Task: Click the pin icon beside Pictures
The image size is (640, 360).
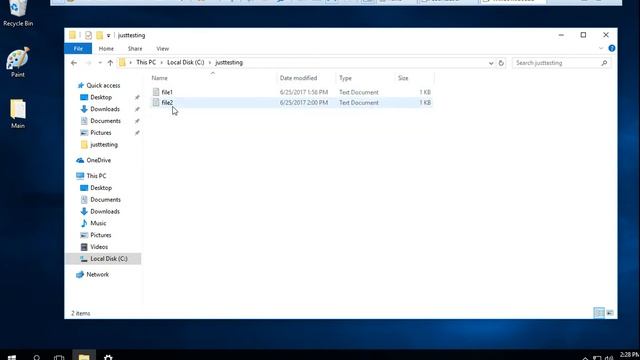Action: (x=137, y=133)
